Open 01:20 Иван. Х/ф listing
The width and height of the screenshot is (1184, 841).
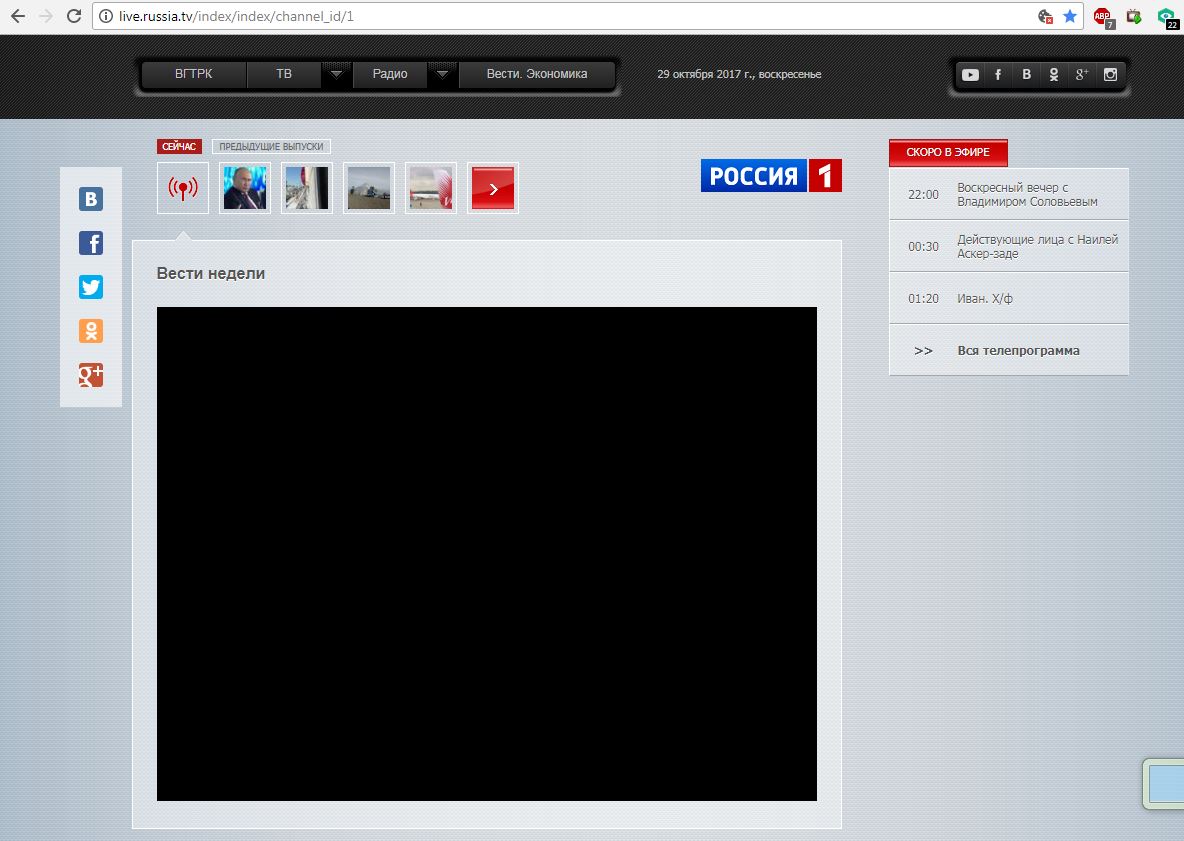tap(1009, 298)
